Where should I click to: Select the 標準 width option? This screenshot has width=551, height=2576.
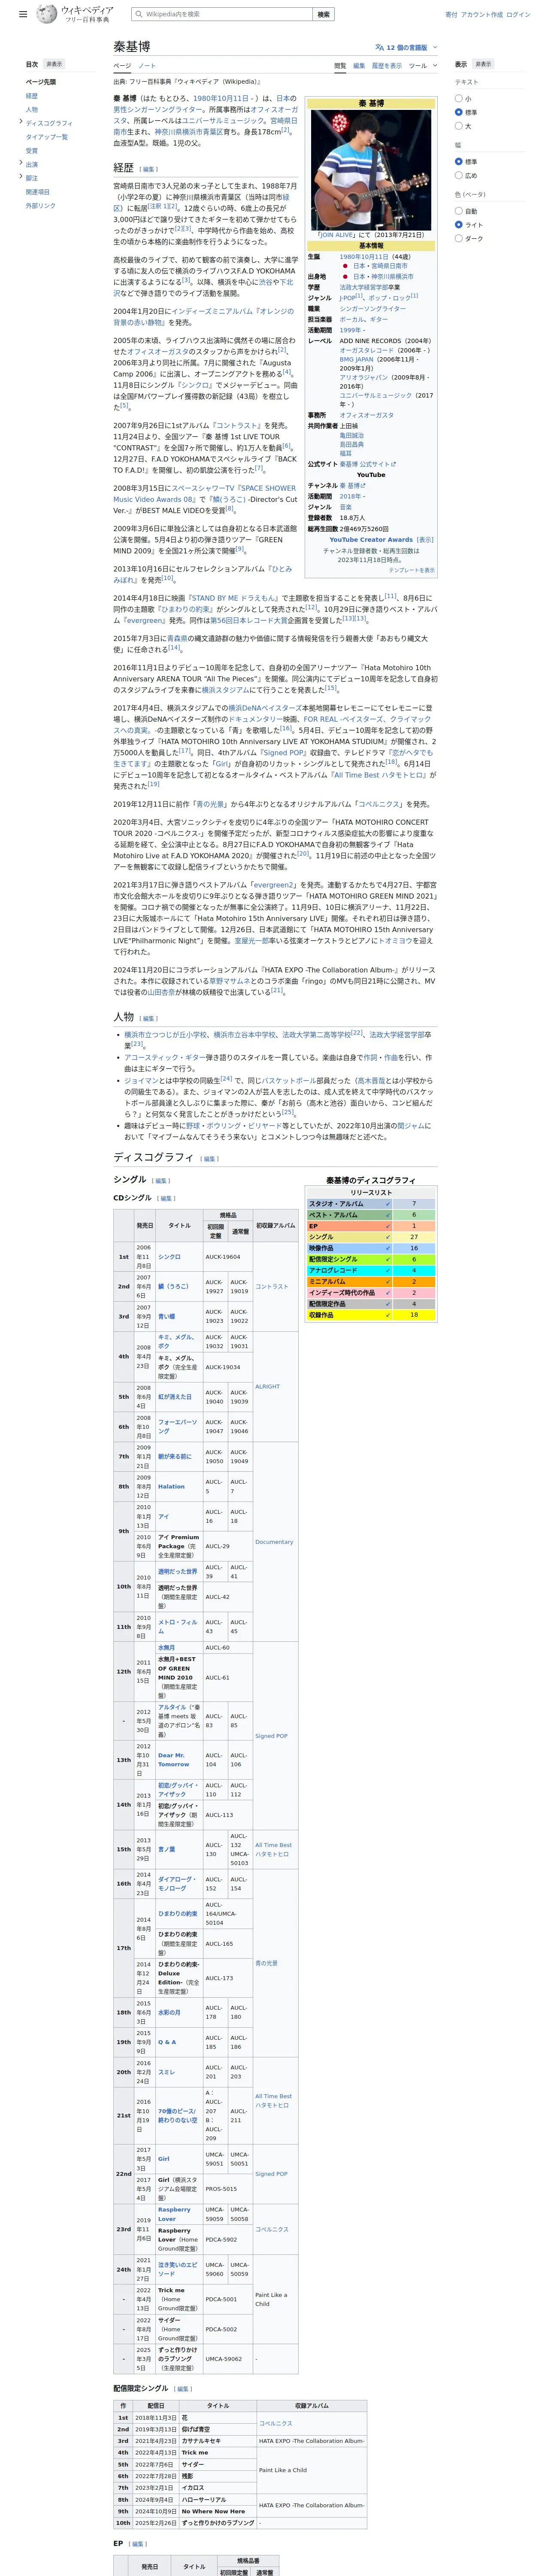pyautogui.click(x=459, y=161)
